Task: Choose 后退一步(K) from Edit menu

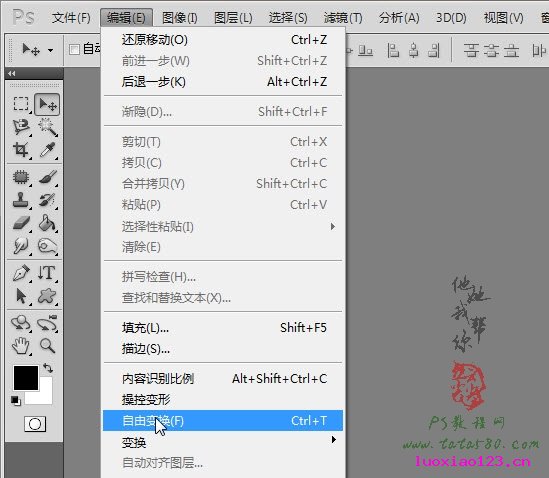Action: pos(223,82)
